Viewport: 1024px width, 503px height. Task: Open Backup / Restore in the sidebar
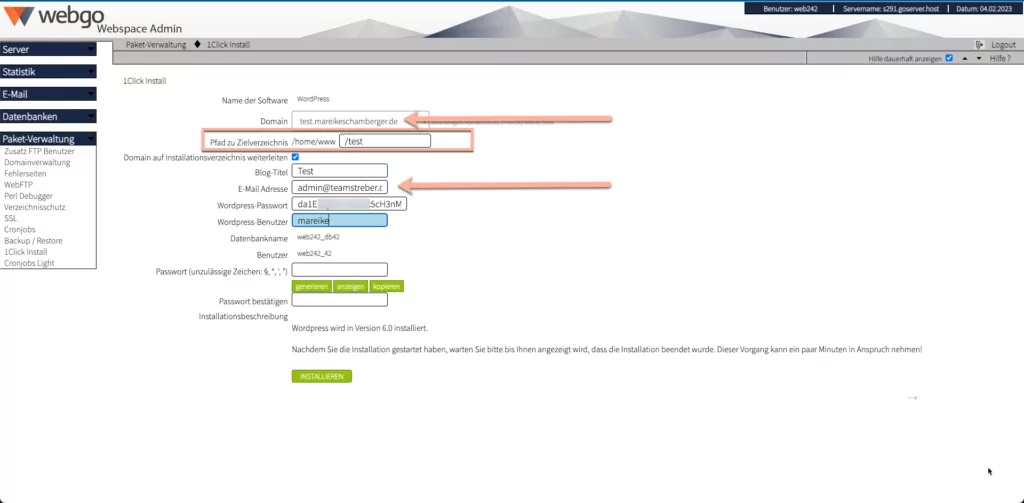pyautogui.click(x=33, y=240)
